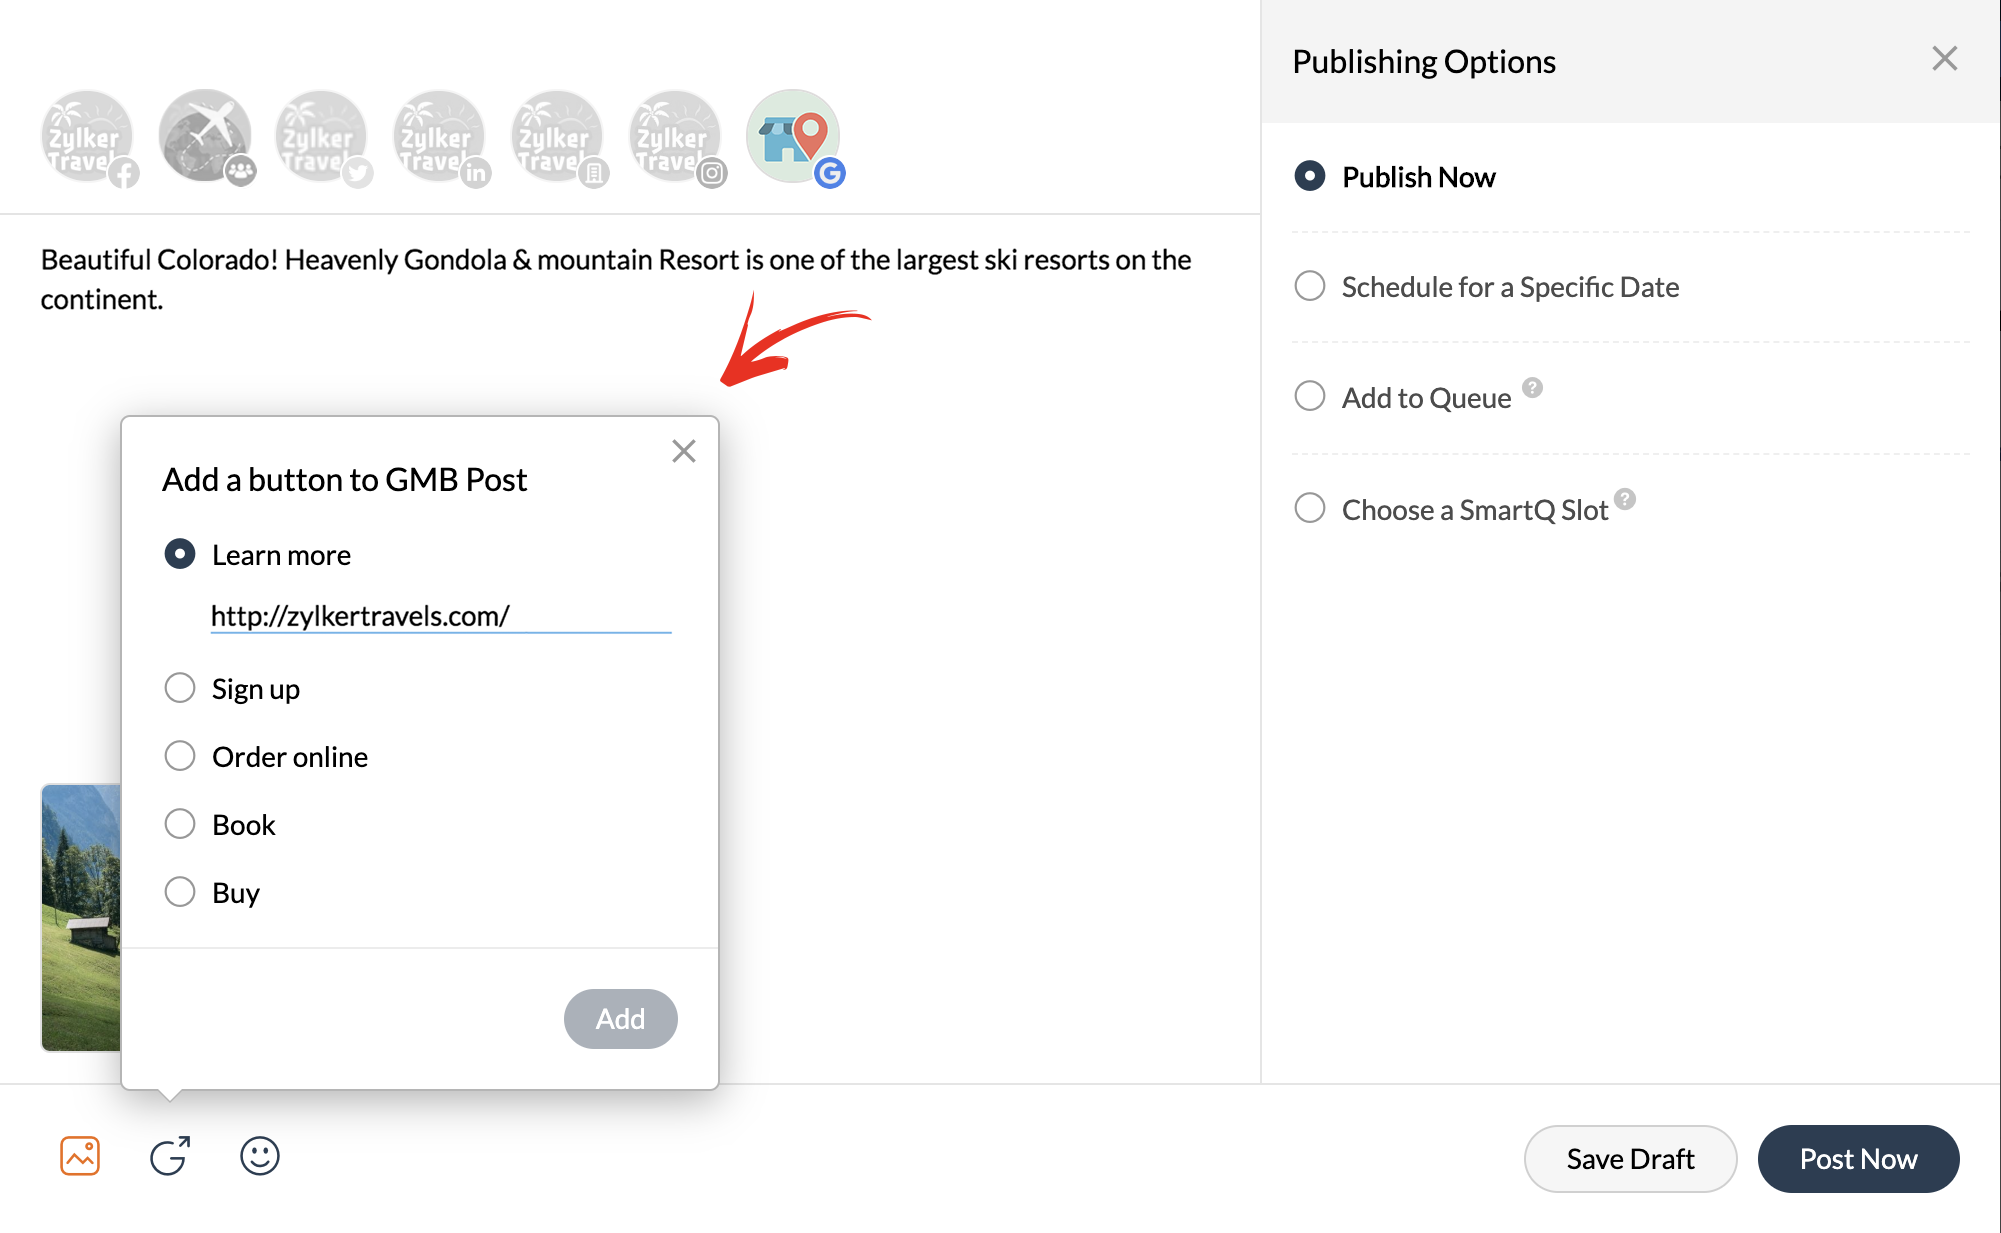
Task: Select the Zylker Travel LinkedIn profile icon
Action: (439, 137)
